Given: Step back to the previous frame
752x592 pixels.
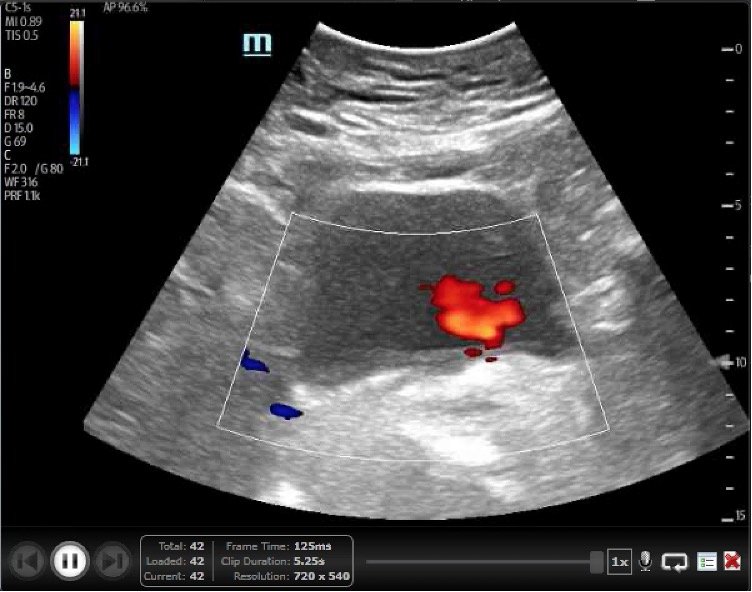Looking at the screenshot, I should (26, 561).
